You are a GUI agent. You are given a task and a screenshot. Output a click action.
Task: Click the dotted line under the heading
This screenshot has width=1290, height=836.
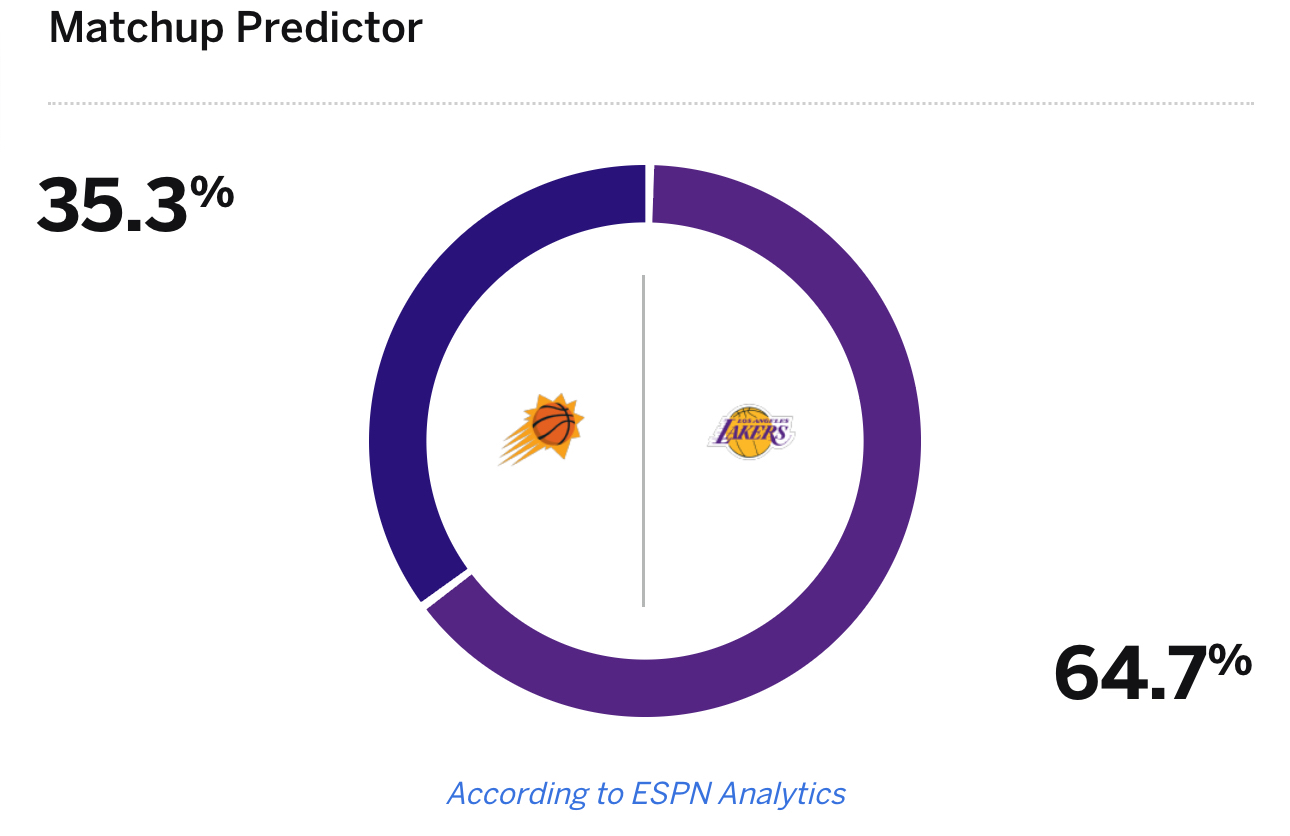pos(650,103)
